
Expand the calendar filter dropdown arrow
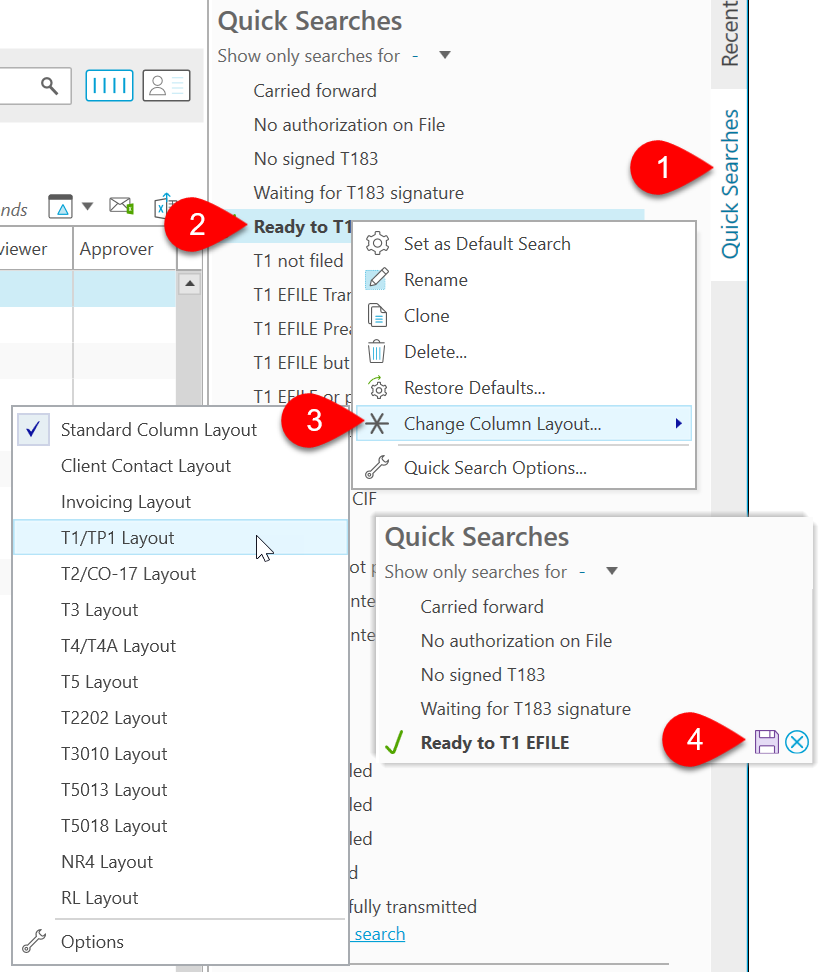[87, 206]
